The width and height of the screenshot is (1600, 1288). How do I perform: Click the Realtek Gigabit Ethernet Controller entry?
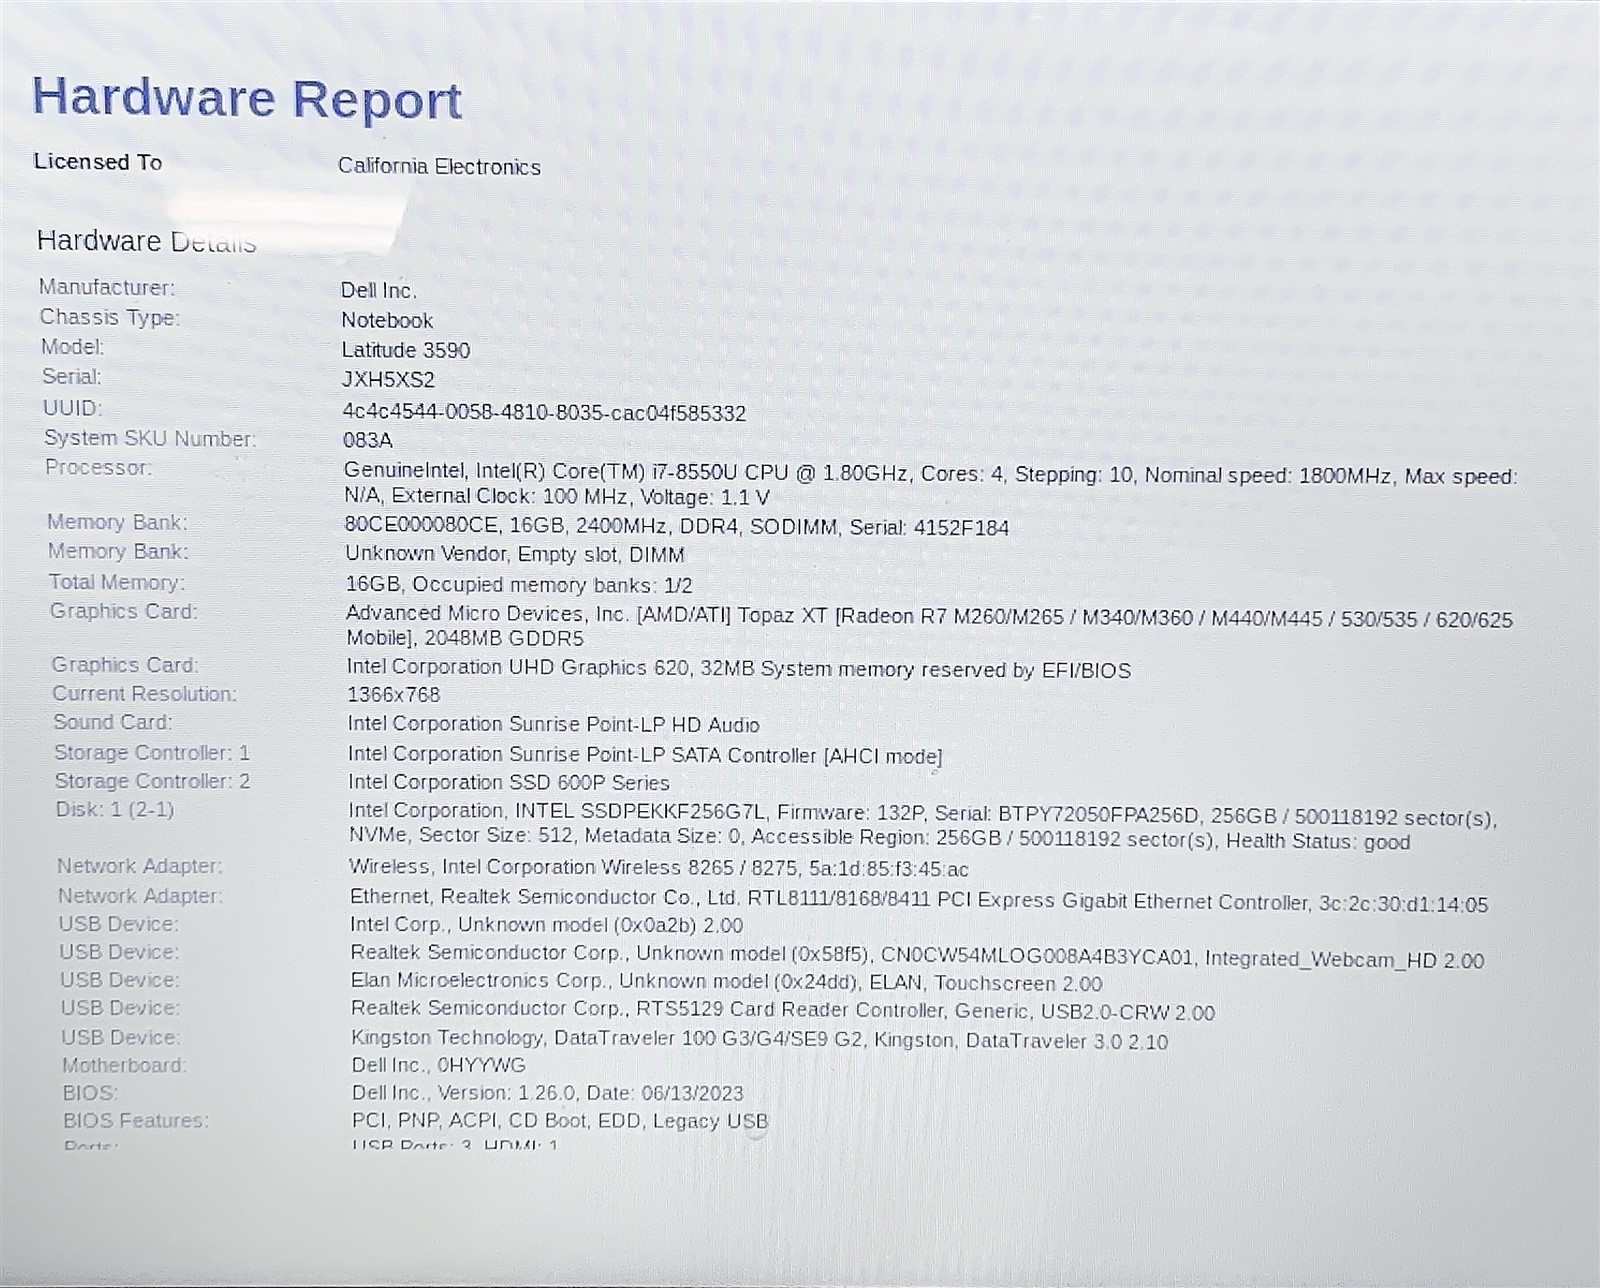[x=919, y=900]
